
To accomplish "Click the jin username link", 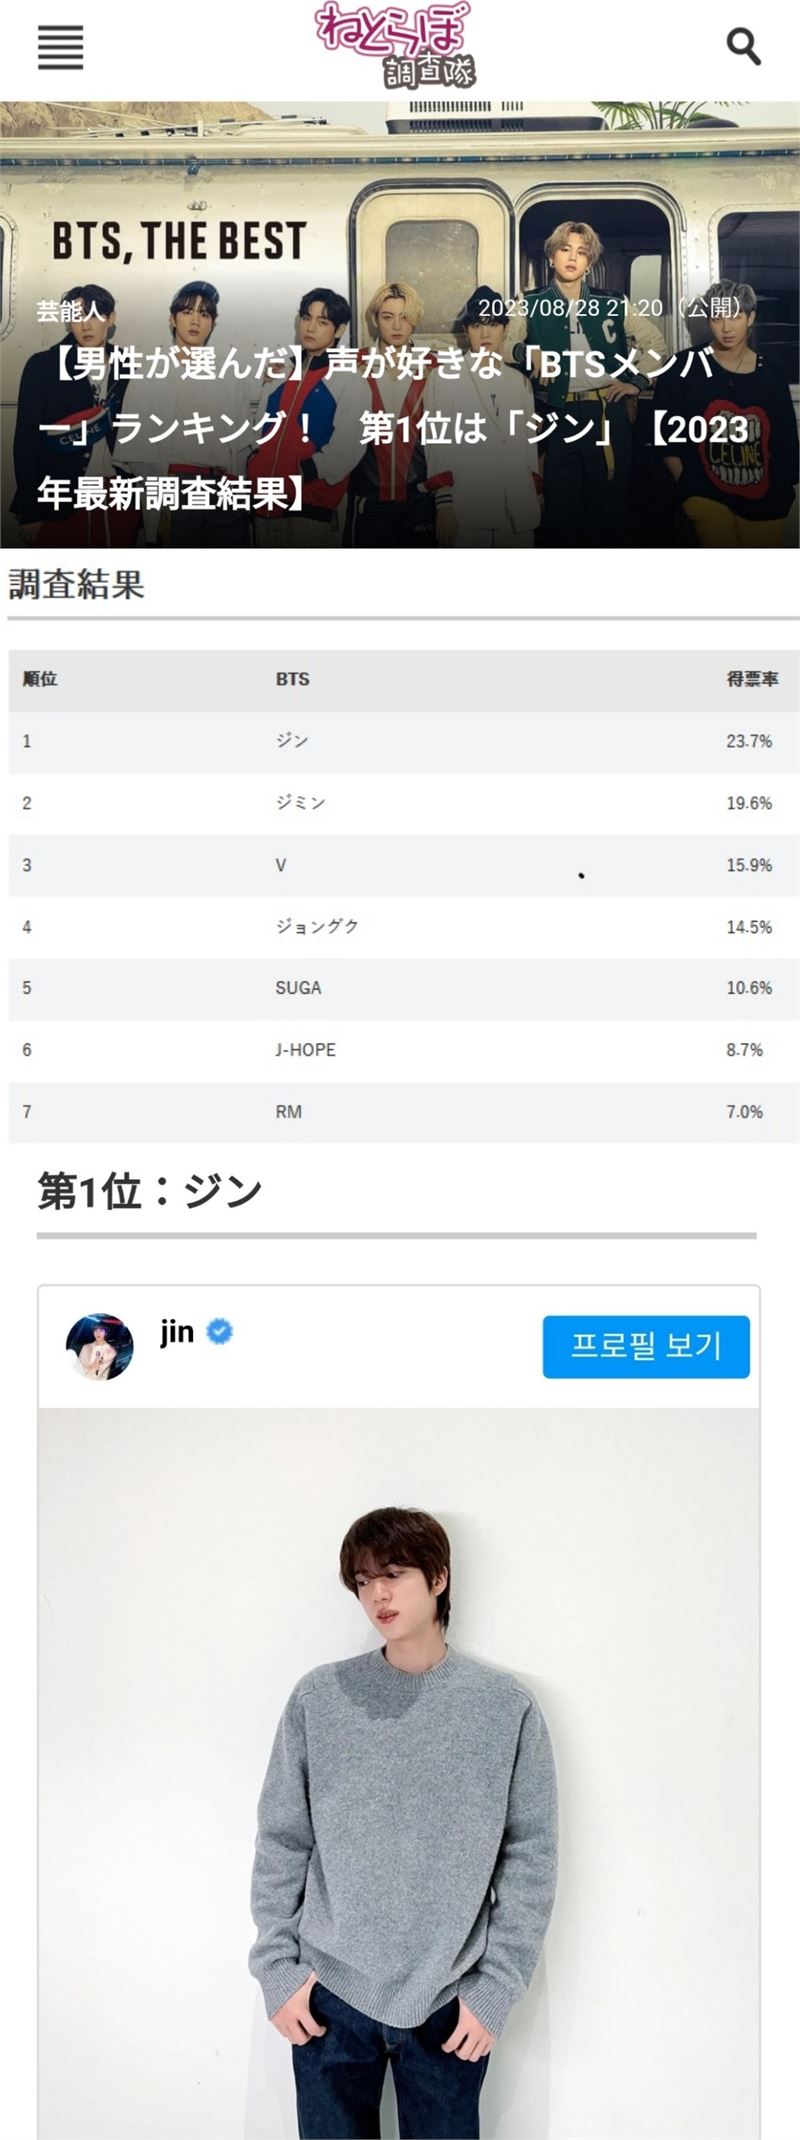I will click(x=177, y=1331).
